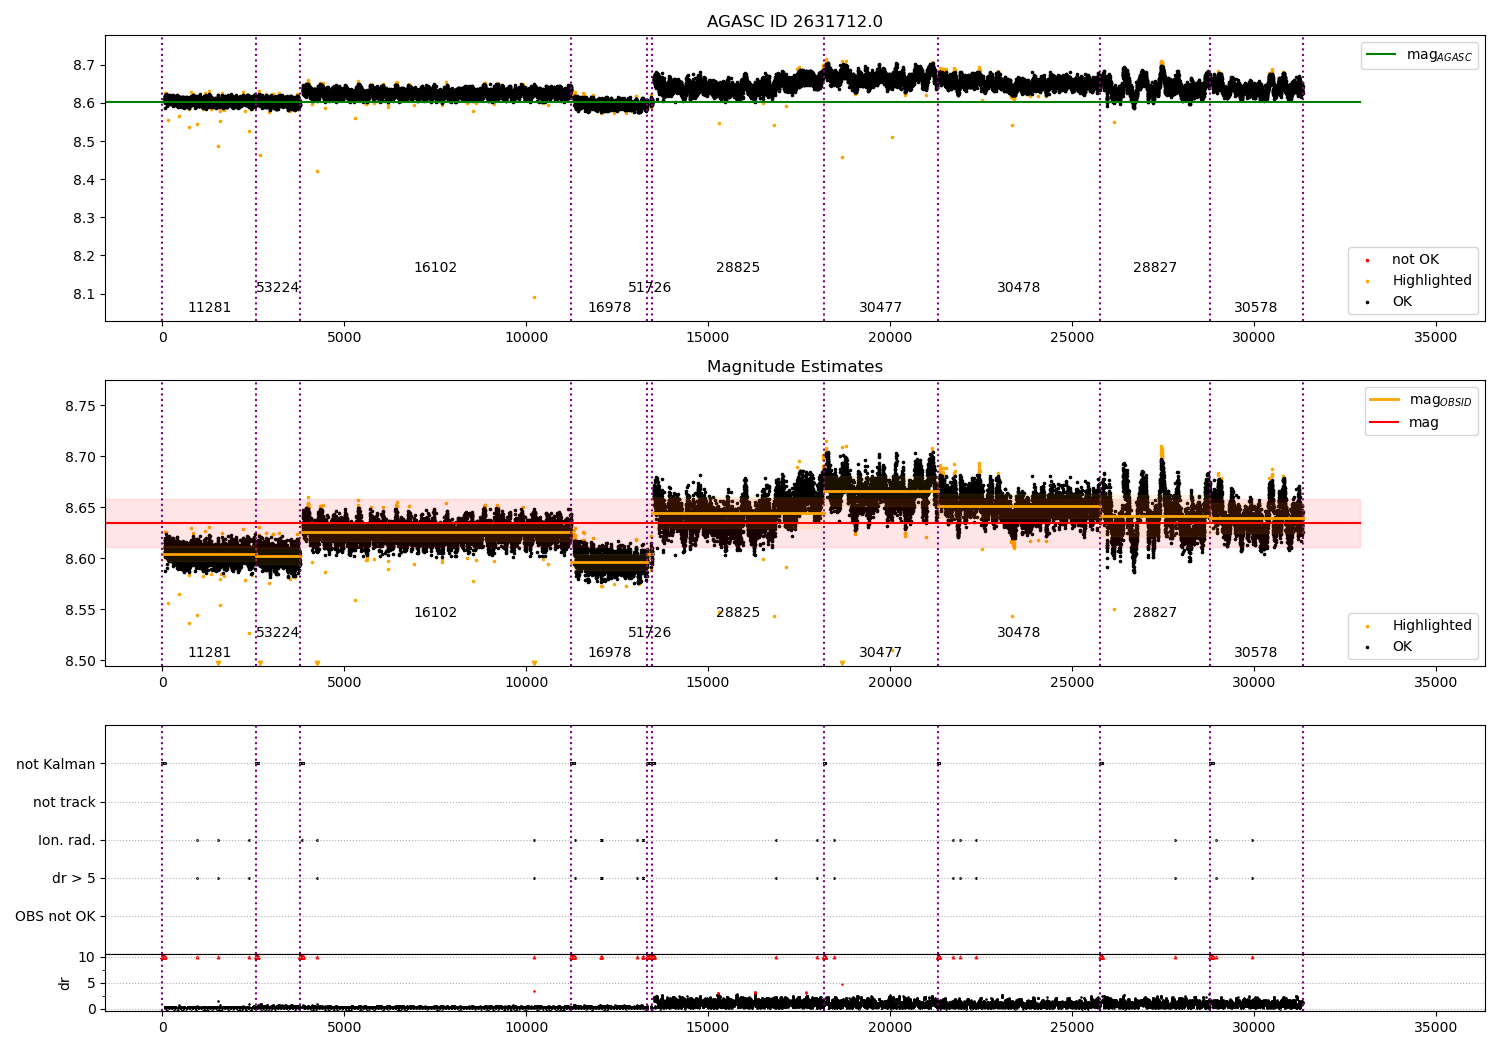Click the 'not track' axis label
The width and height of the screenshot is (1500, 1050).
64,802
